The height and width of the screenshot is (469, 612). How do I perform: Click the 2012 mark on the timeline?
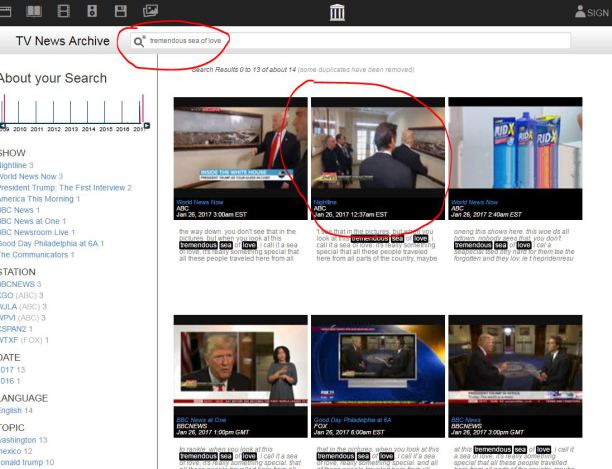(x=54, y=129)
